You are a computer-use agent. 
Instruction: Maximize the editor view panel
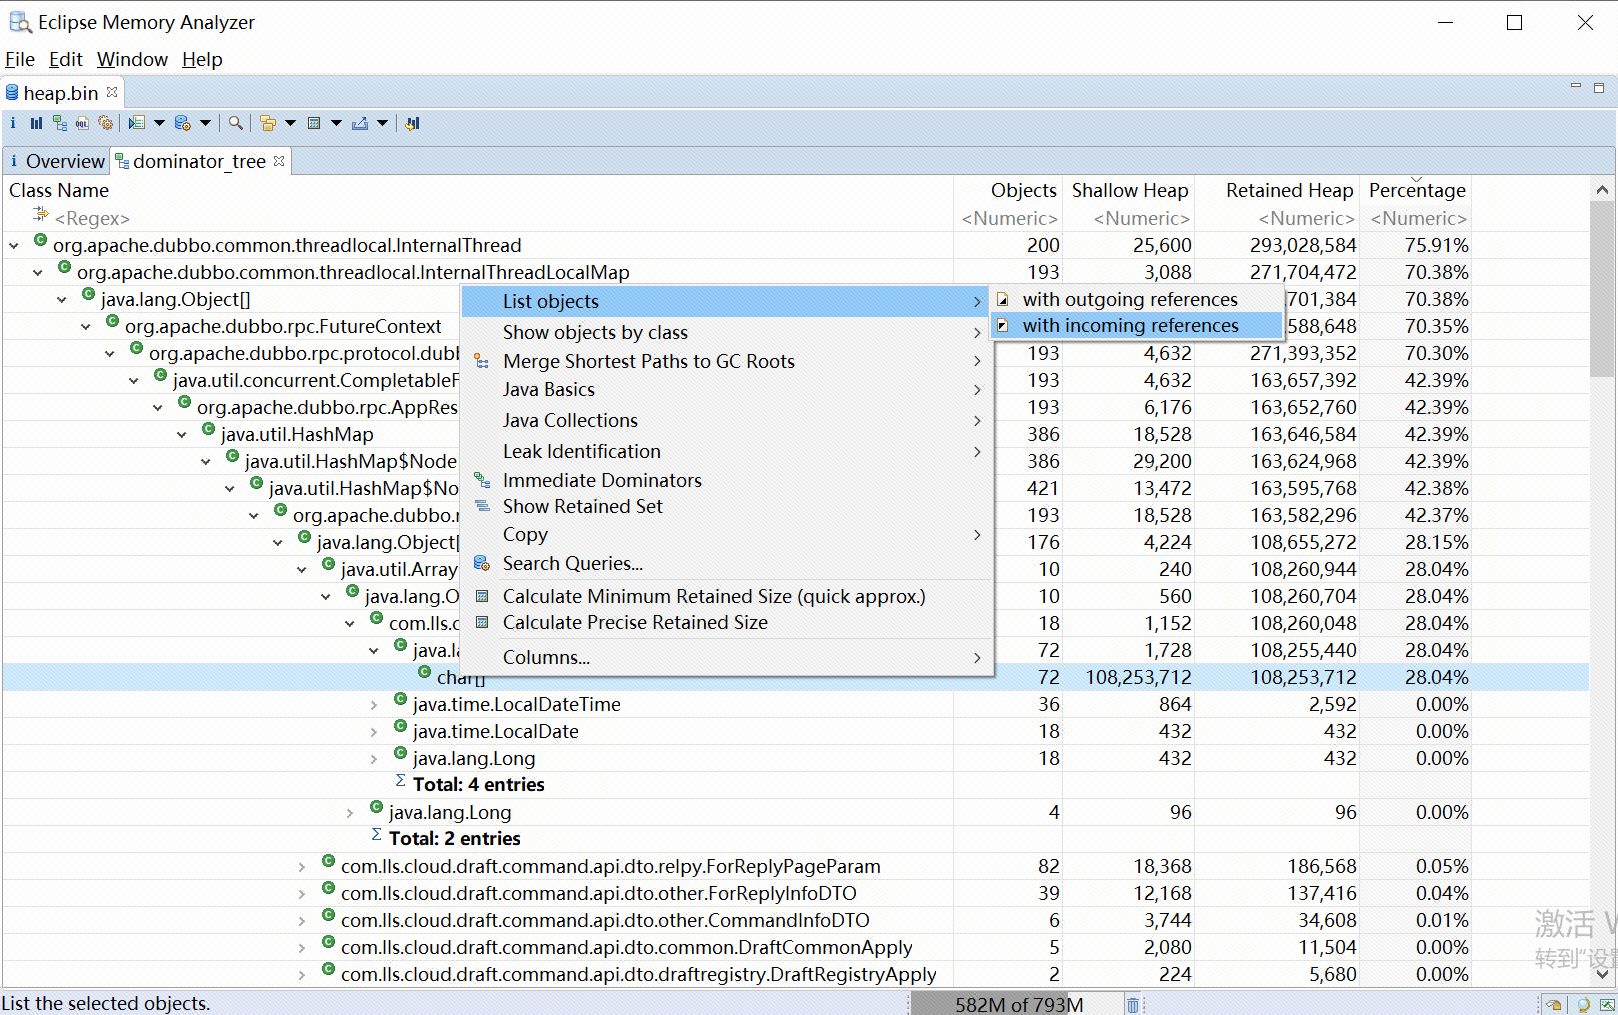[1599, 87]
